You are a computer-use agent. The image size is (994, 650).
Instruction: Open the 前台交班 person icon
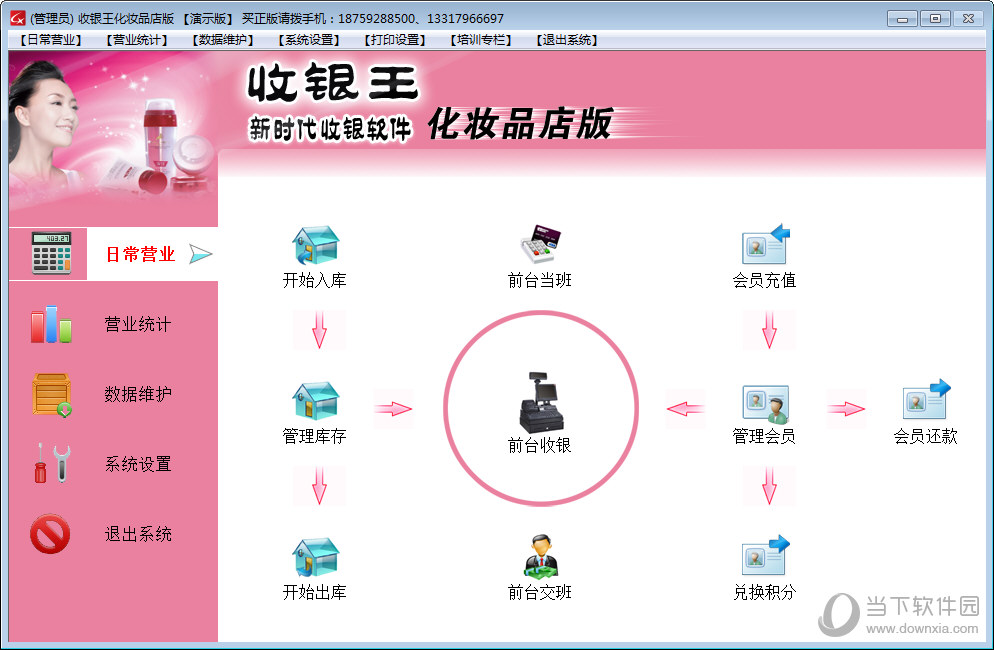point(540,557)
